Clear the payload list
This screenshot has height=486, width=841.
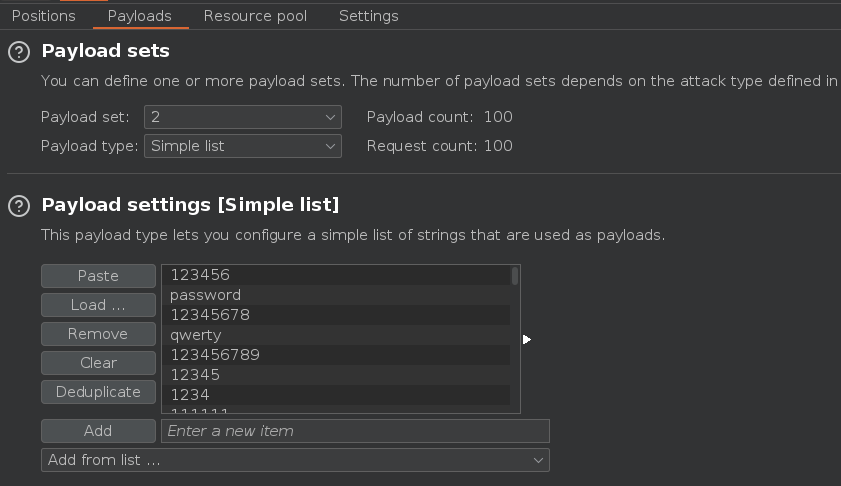point(98,363)
